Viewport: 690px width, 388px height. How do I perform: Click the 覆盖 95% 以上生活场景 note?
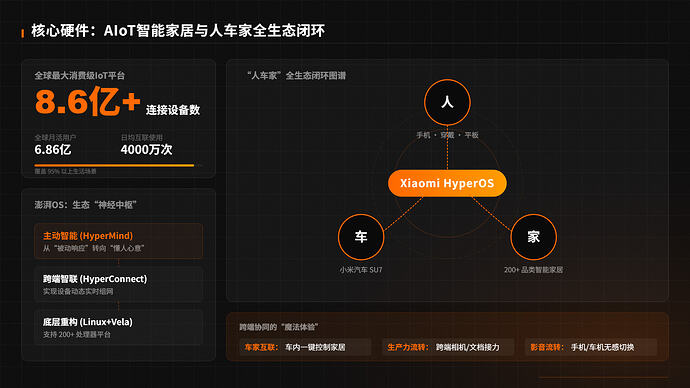click(65, 172)
